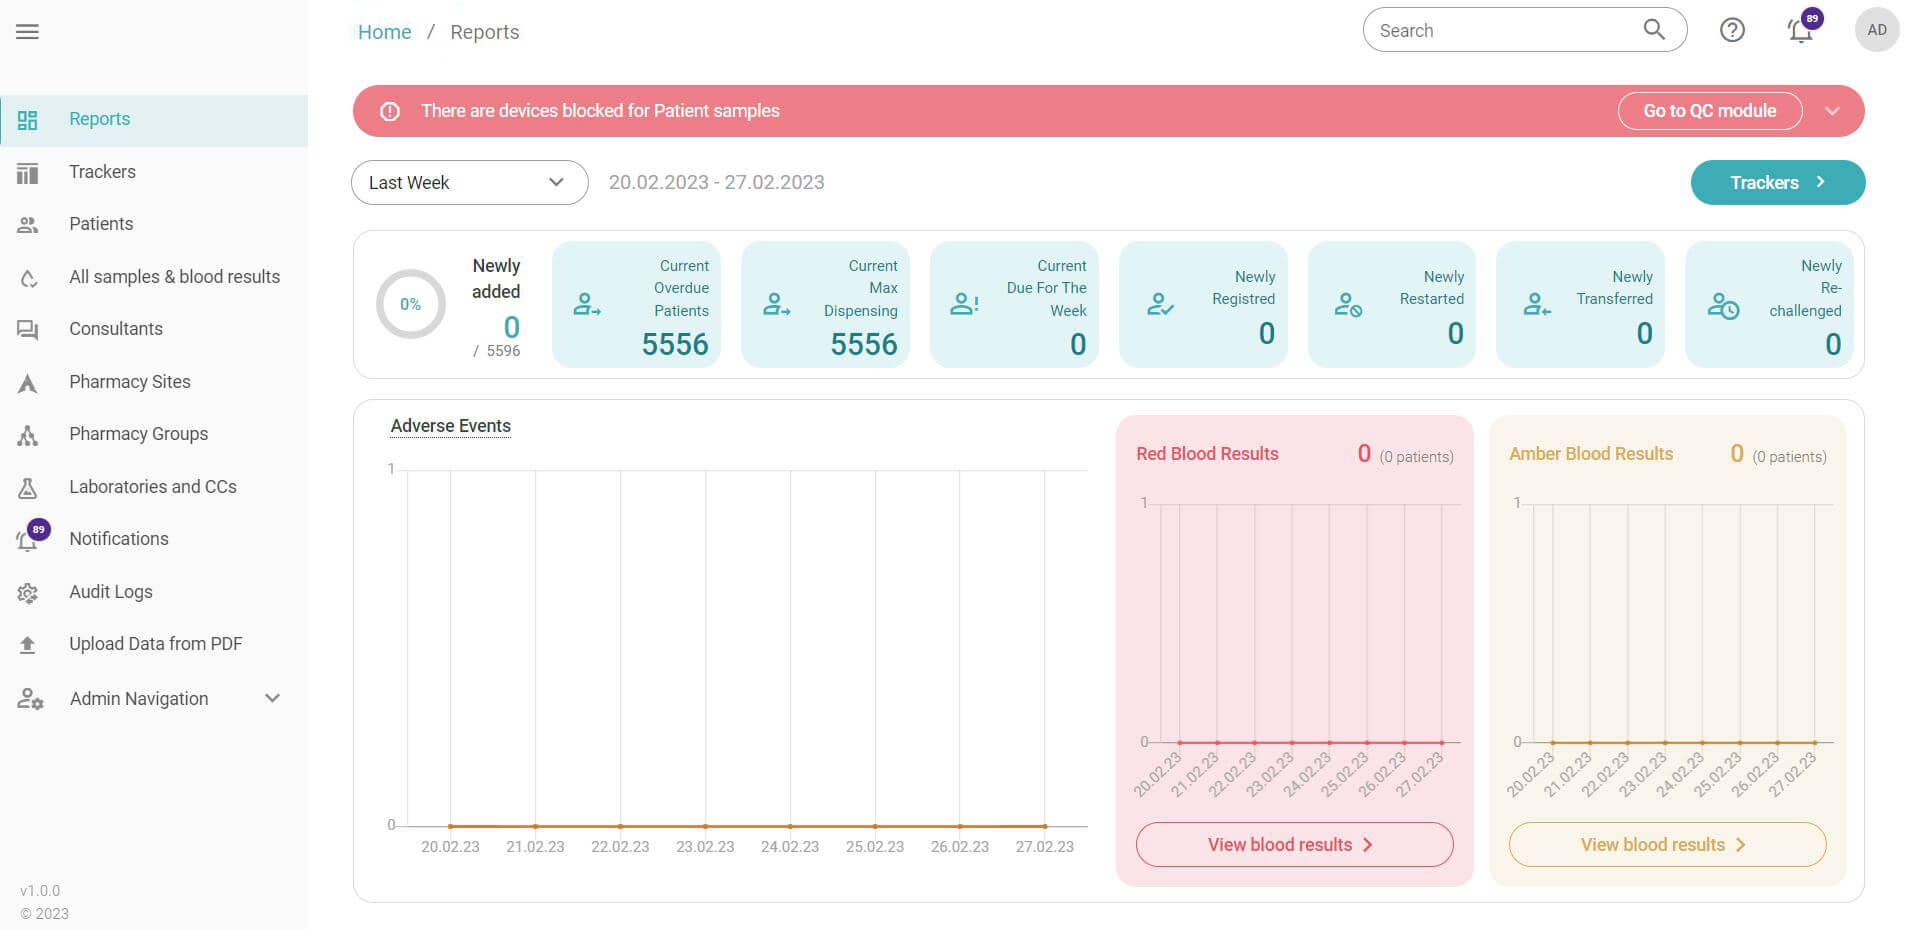Click the alert warning icon in red banner
Viewport: 1906px width, 929px height.
[x=390, y=111]
